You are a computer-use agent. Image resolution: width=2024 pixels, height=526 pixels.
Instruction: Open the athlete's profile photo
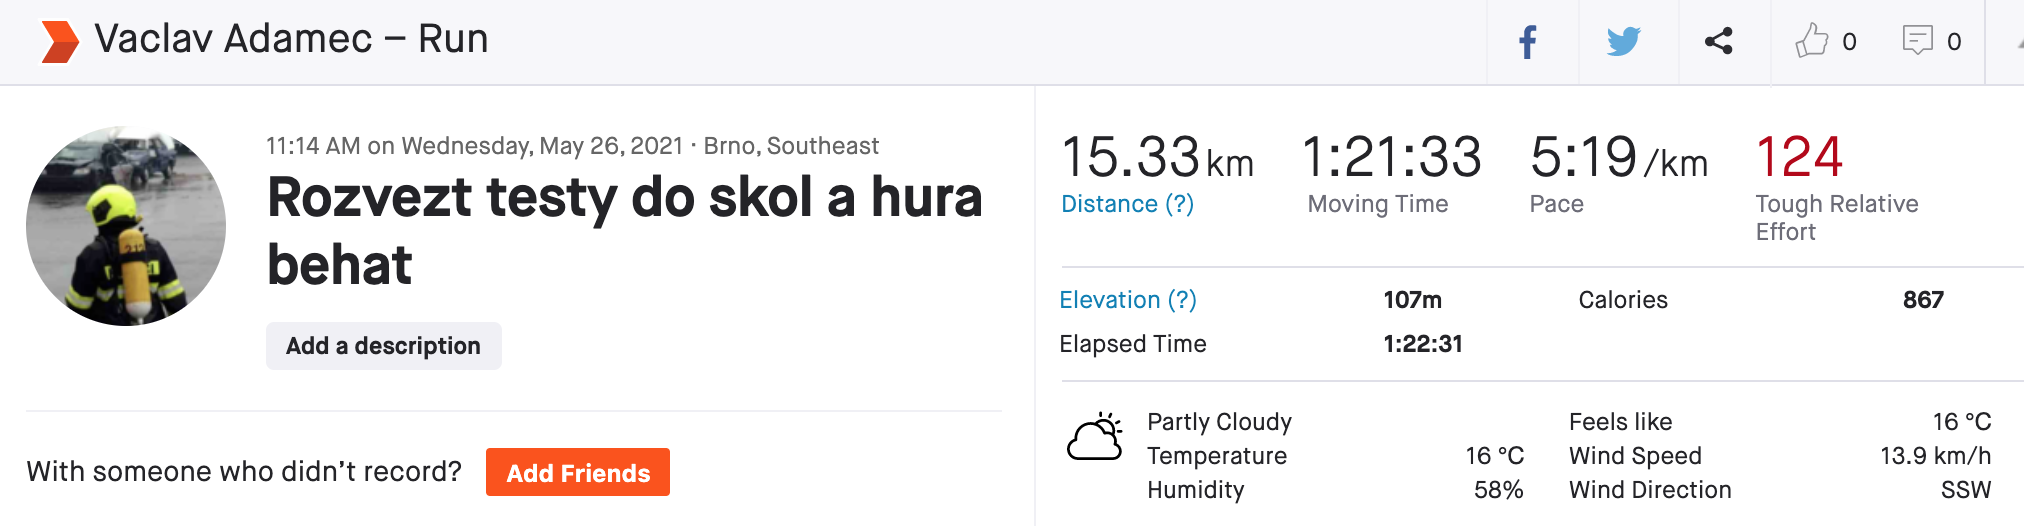126,226
